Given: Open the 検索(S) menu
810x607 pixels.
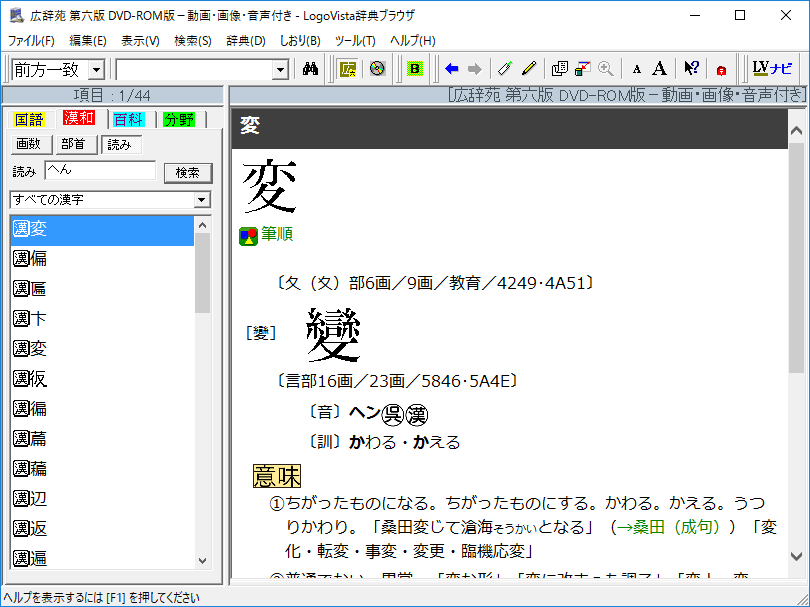Looking at the screenshot, I should [193, 41].
